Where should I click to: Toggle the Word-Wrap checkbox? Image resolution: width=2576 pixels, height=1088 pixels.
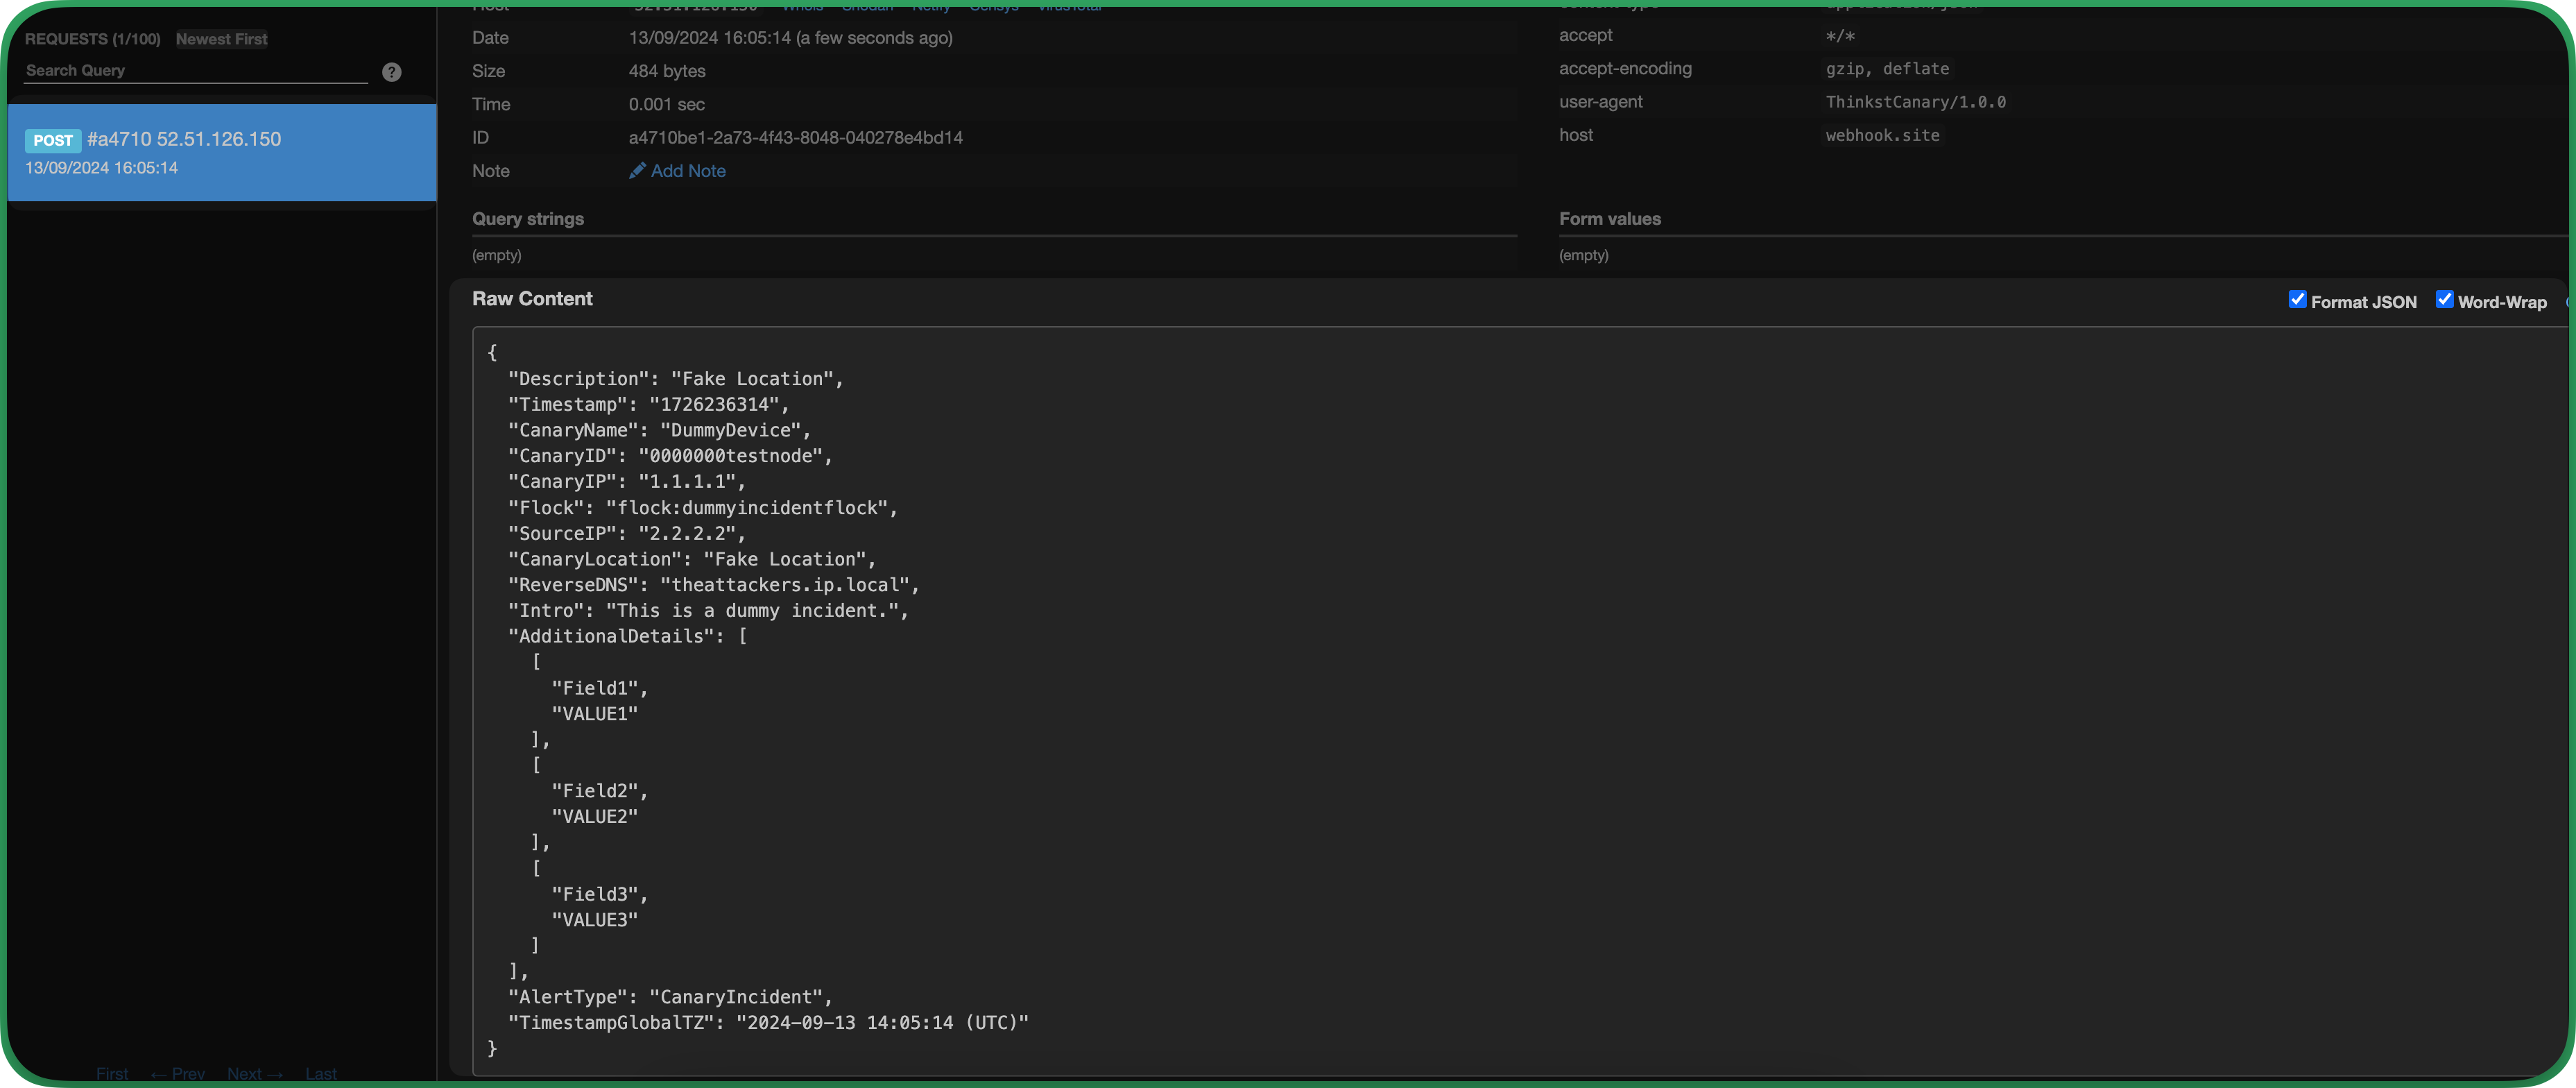click(2444, 300)
